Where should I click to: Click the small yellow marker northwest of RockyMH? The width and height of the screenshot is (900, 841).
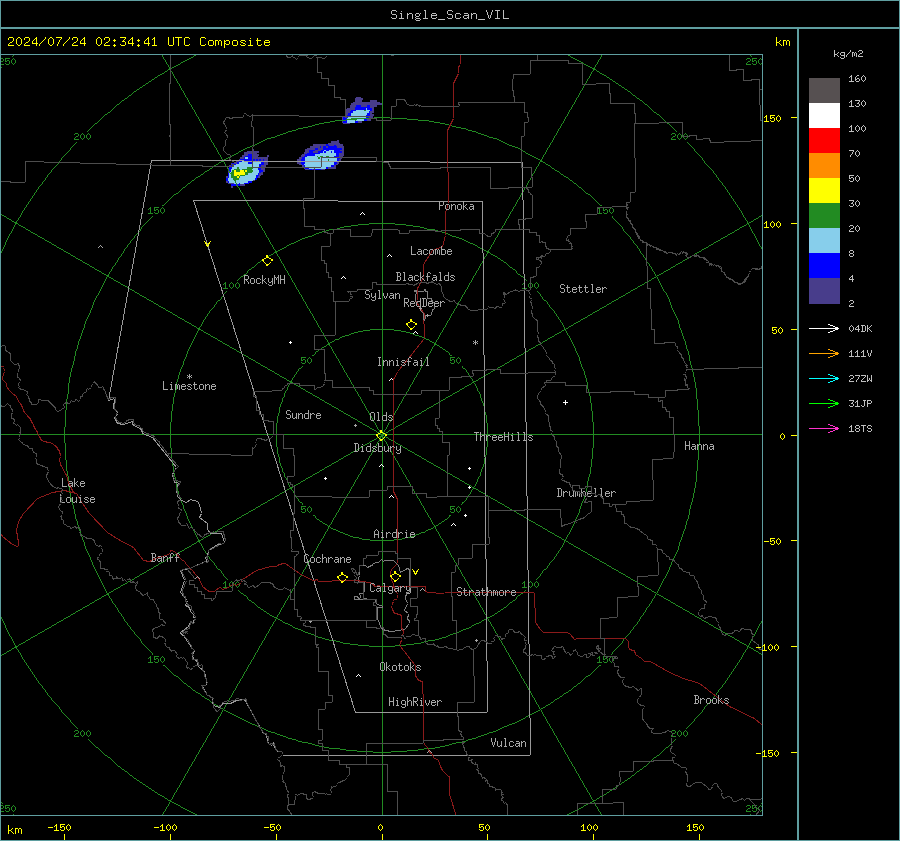(x=208, y=244)
